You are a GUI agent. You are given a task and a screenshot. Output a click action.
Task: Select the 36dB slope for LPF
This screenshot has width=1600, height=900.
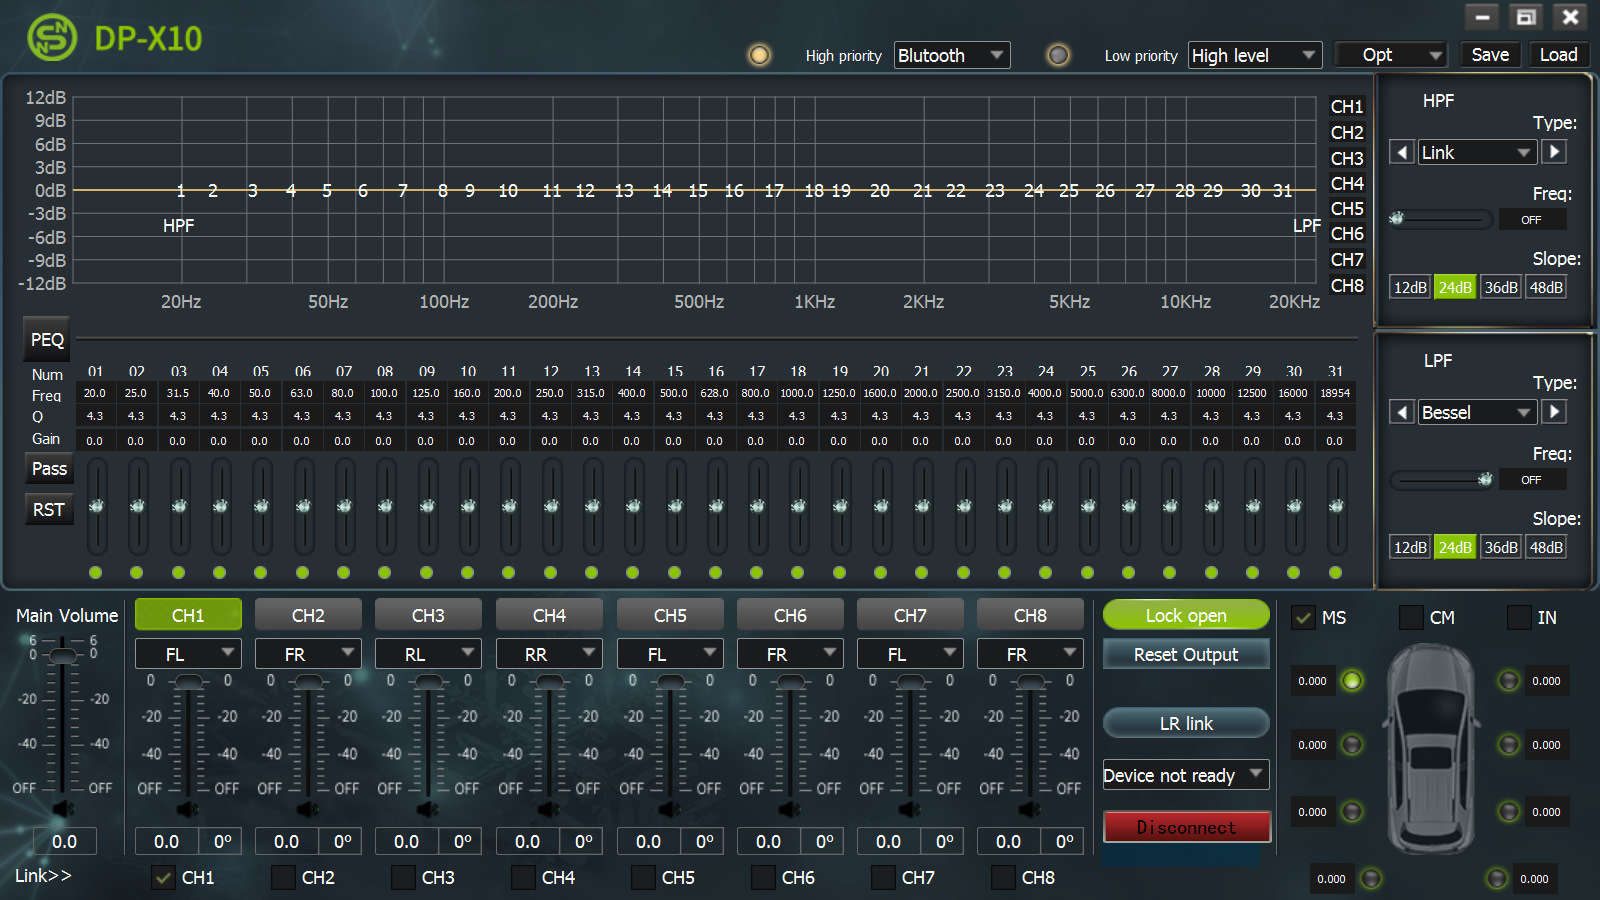[x=1500, y=547]
